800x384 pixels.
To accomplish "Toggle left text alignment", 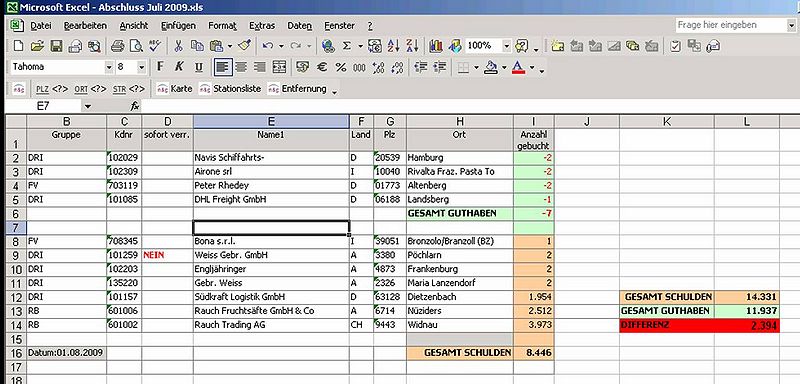I will (x=222, y=67).
